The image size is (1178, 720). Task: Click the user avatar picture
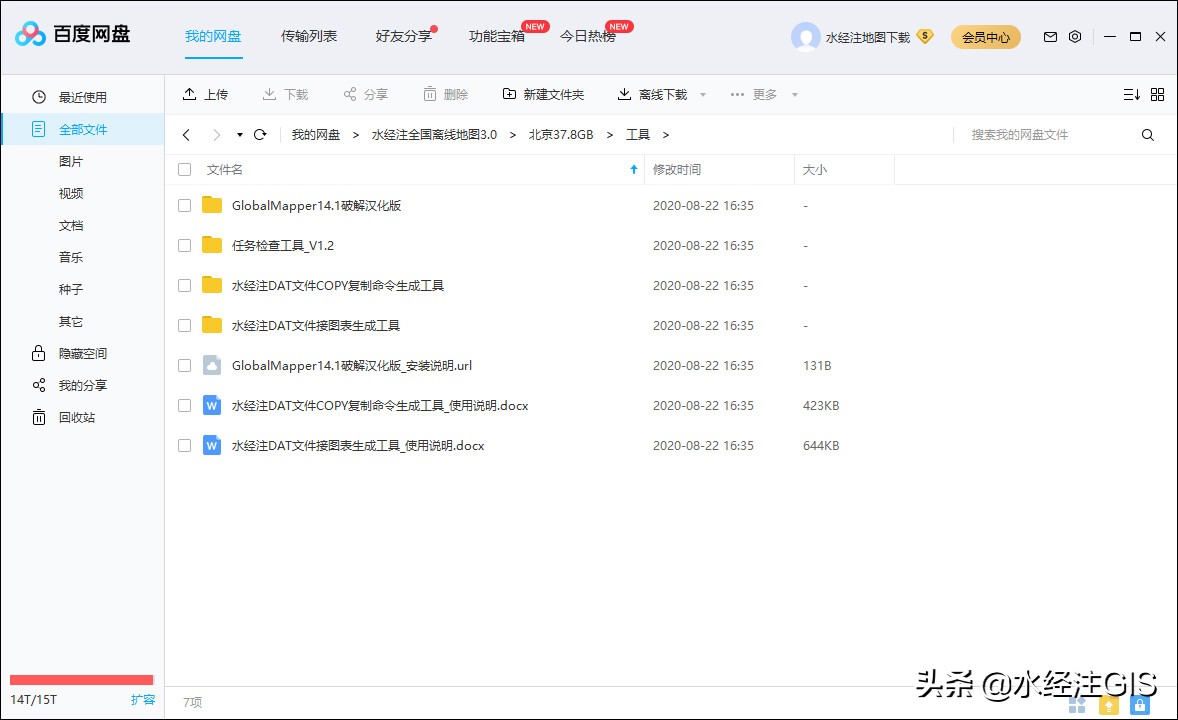point(805,36)
